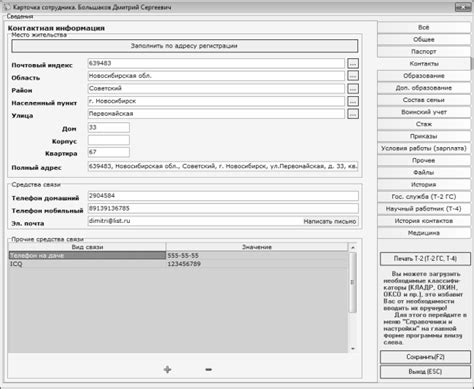This screenshot has width=474, height=389.
Task: Open lookup button next to Населенный пункт
Action: (x=353, y=101)
